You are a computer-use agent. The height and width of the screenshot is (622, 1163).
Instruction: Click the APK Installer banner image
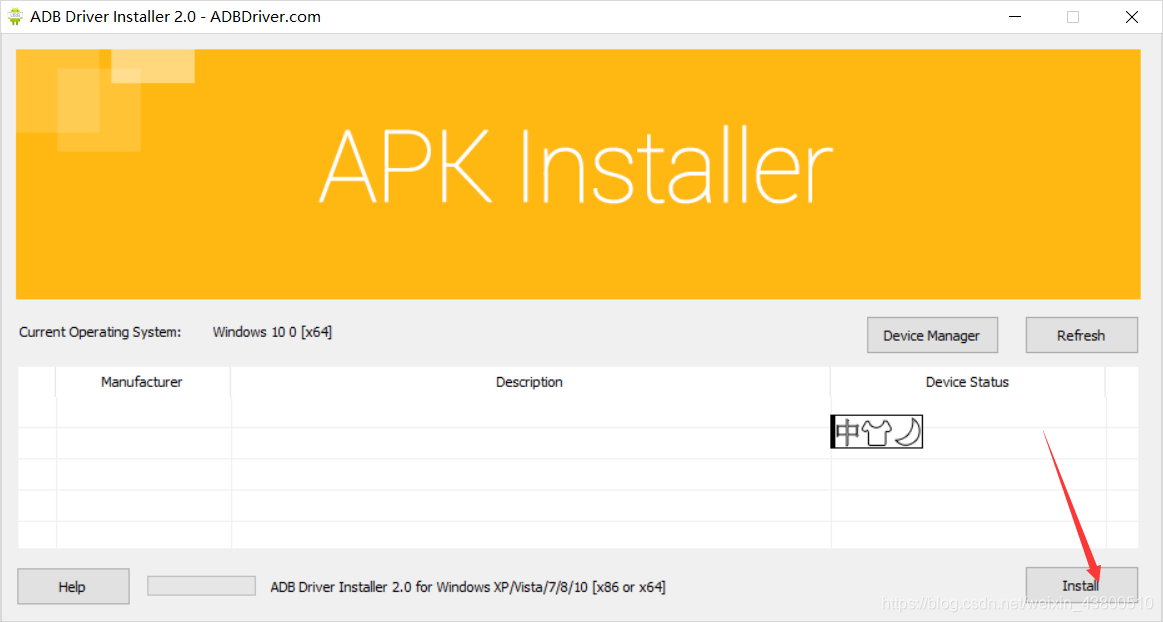[578, 174]
